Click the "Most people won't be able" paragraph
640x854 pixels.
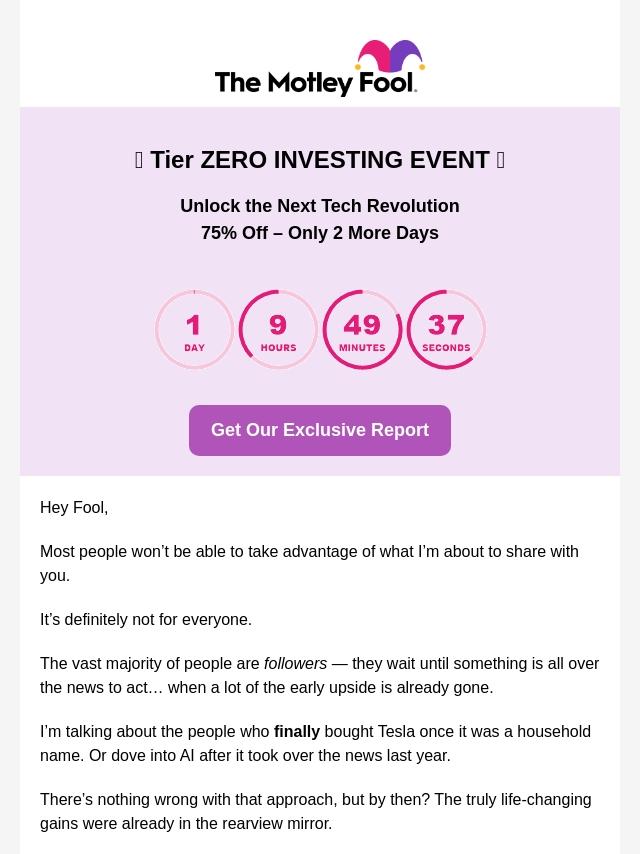309,563
